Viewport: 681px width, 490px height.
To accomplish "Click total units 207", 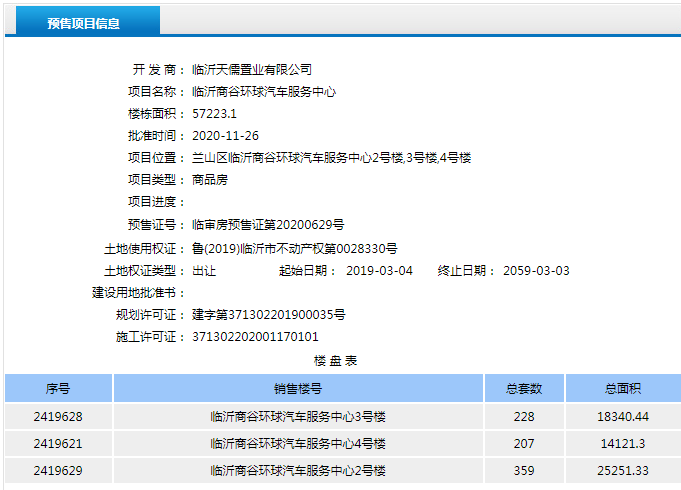I will 524,444.
